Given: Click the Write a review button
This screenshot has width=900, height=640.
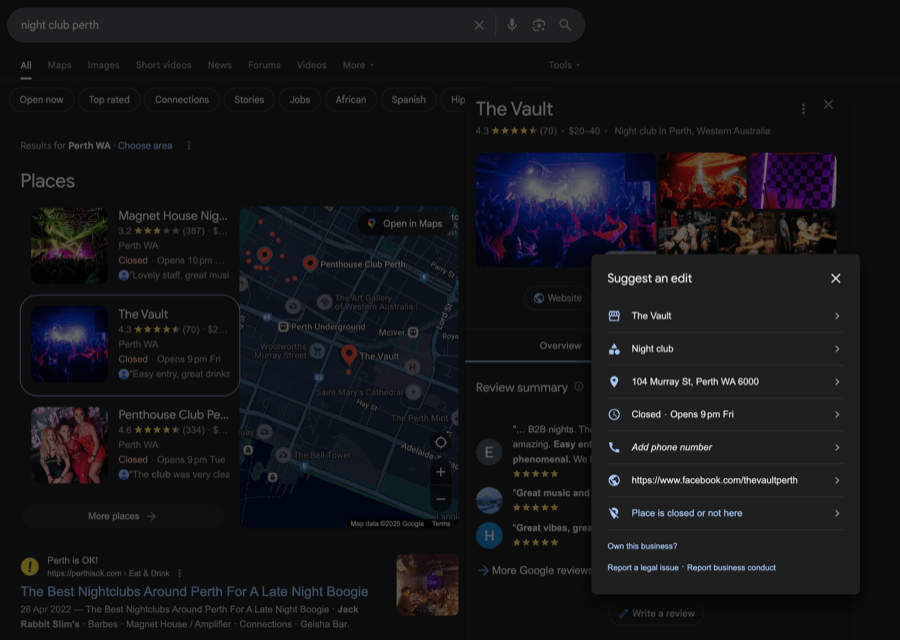Looking at the screenshot, I should point(656,614).
